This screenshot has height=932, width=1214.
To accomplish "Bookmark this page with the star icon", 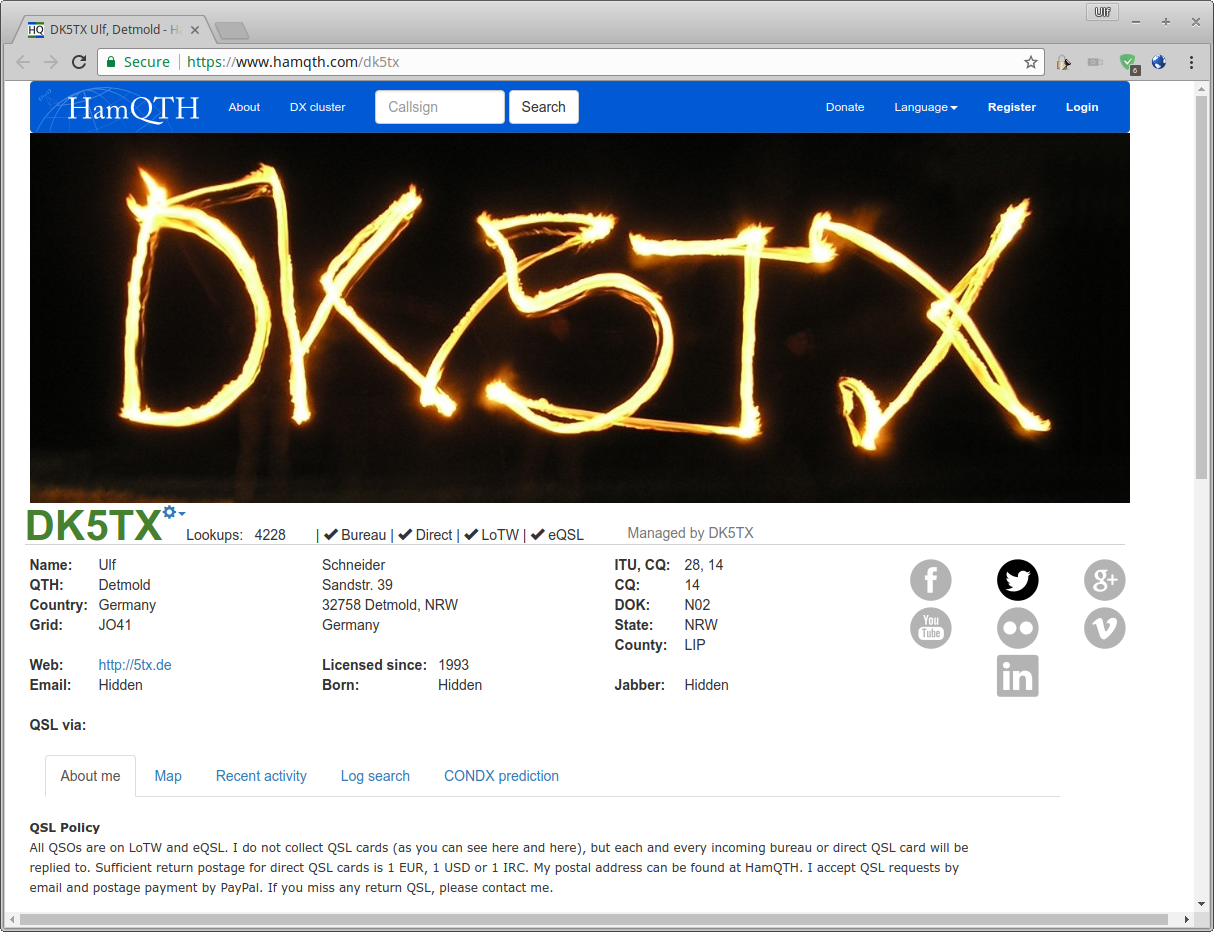I will tap(1031, 62).
